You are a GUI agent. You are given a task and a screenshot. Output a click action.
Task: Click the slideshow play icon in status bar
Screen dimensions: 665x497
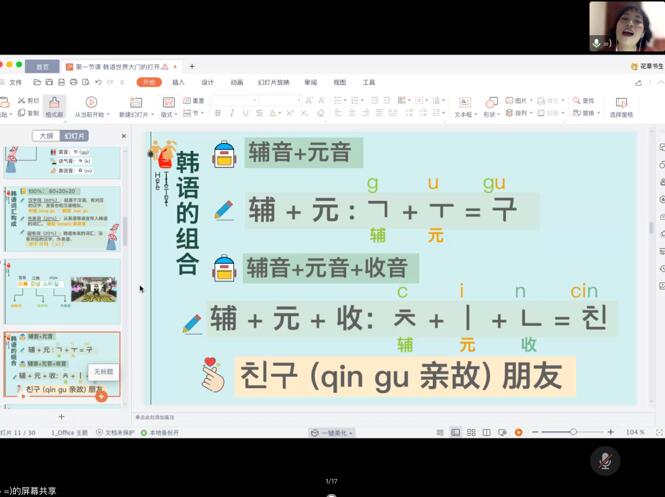(x=518, y=432)
